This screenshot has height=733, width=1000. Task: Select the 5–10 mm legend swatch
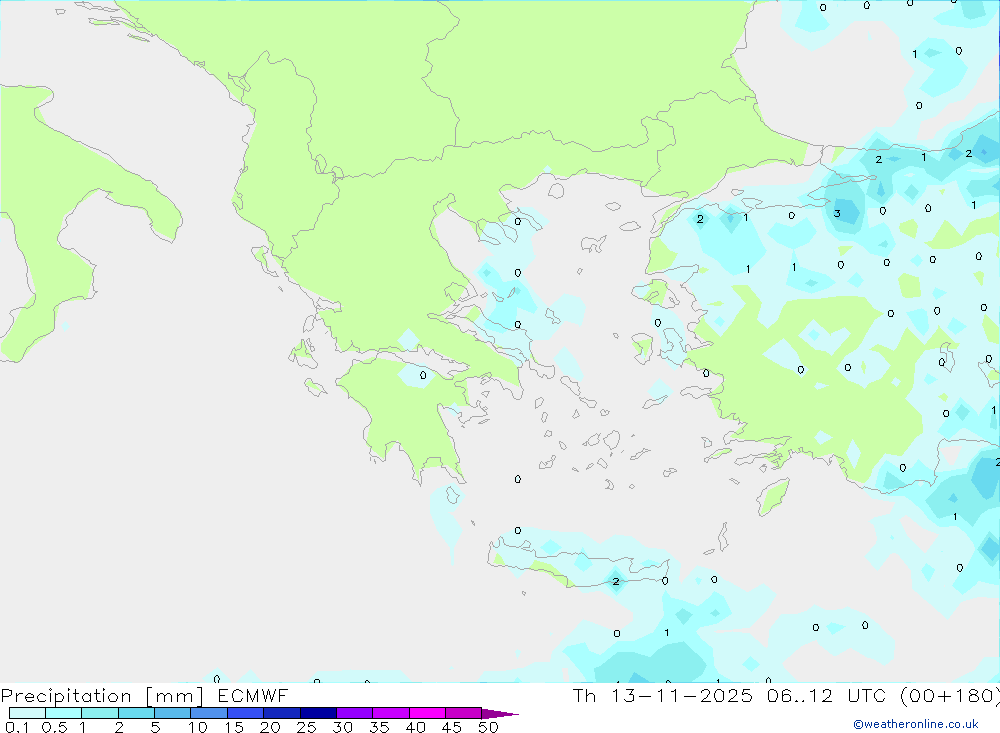(172, 713)
